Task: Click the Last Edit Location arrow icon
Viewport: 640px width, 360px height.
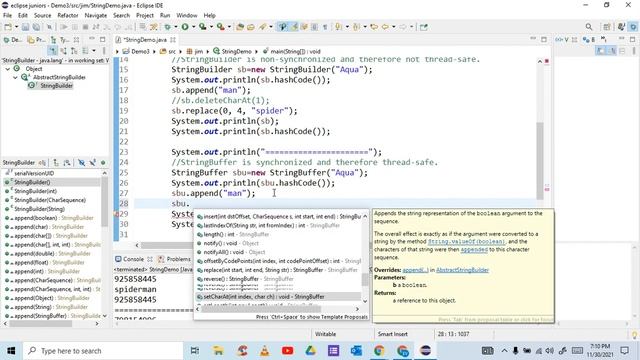Action: tap(374, 27)
